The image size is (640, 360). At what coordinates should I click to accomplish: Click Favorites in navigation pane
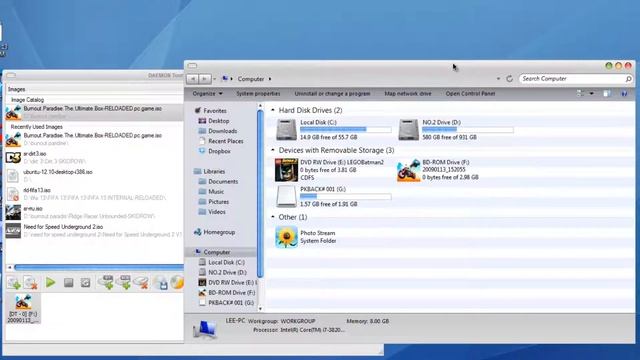pyautogui.click(x=215, y=111)
